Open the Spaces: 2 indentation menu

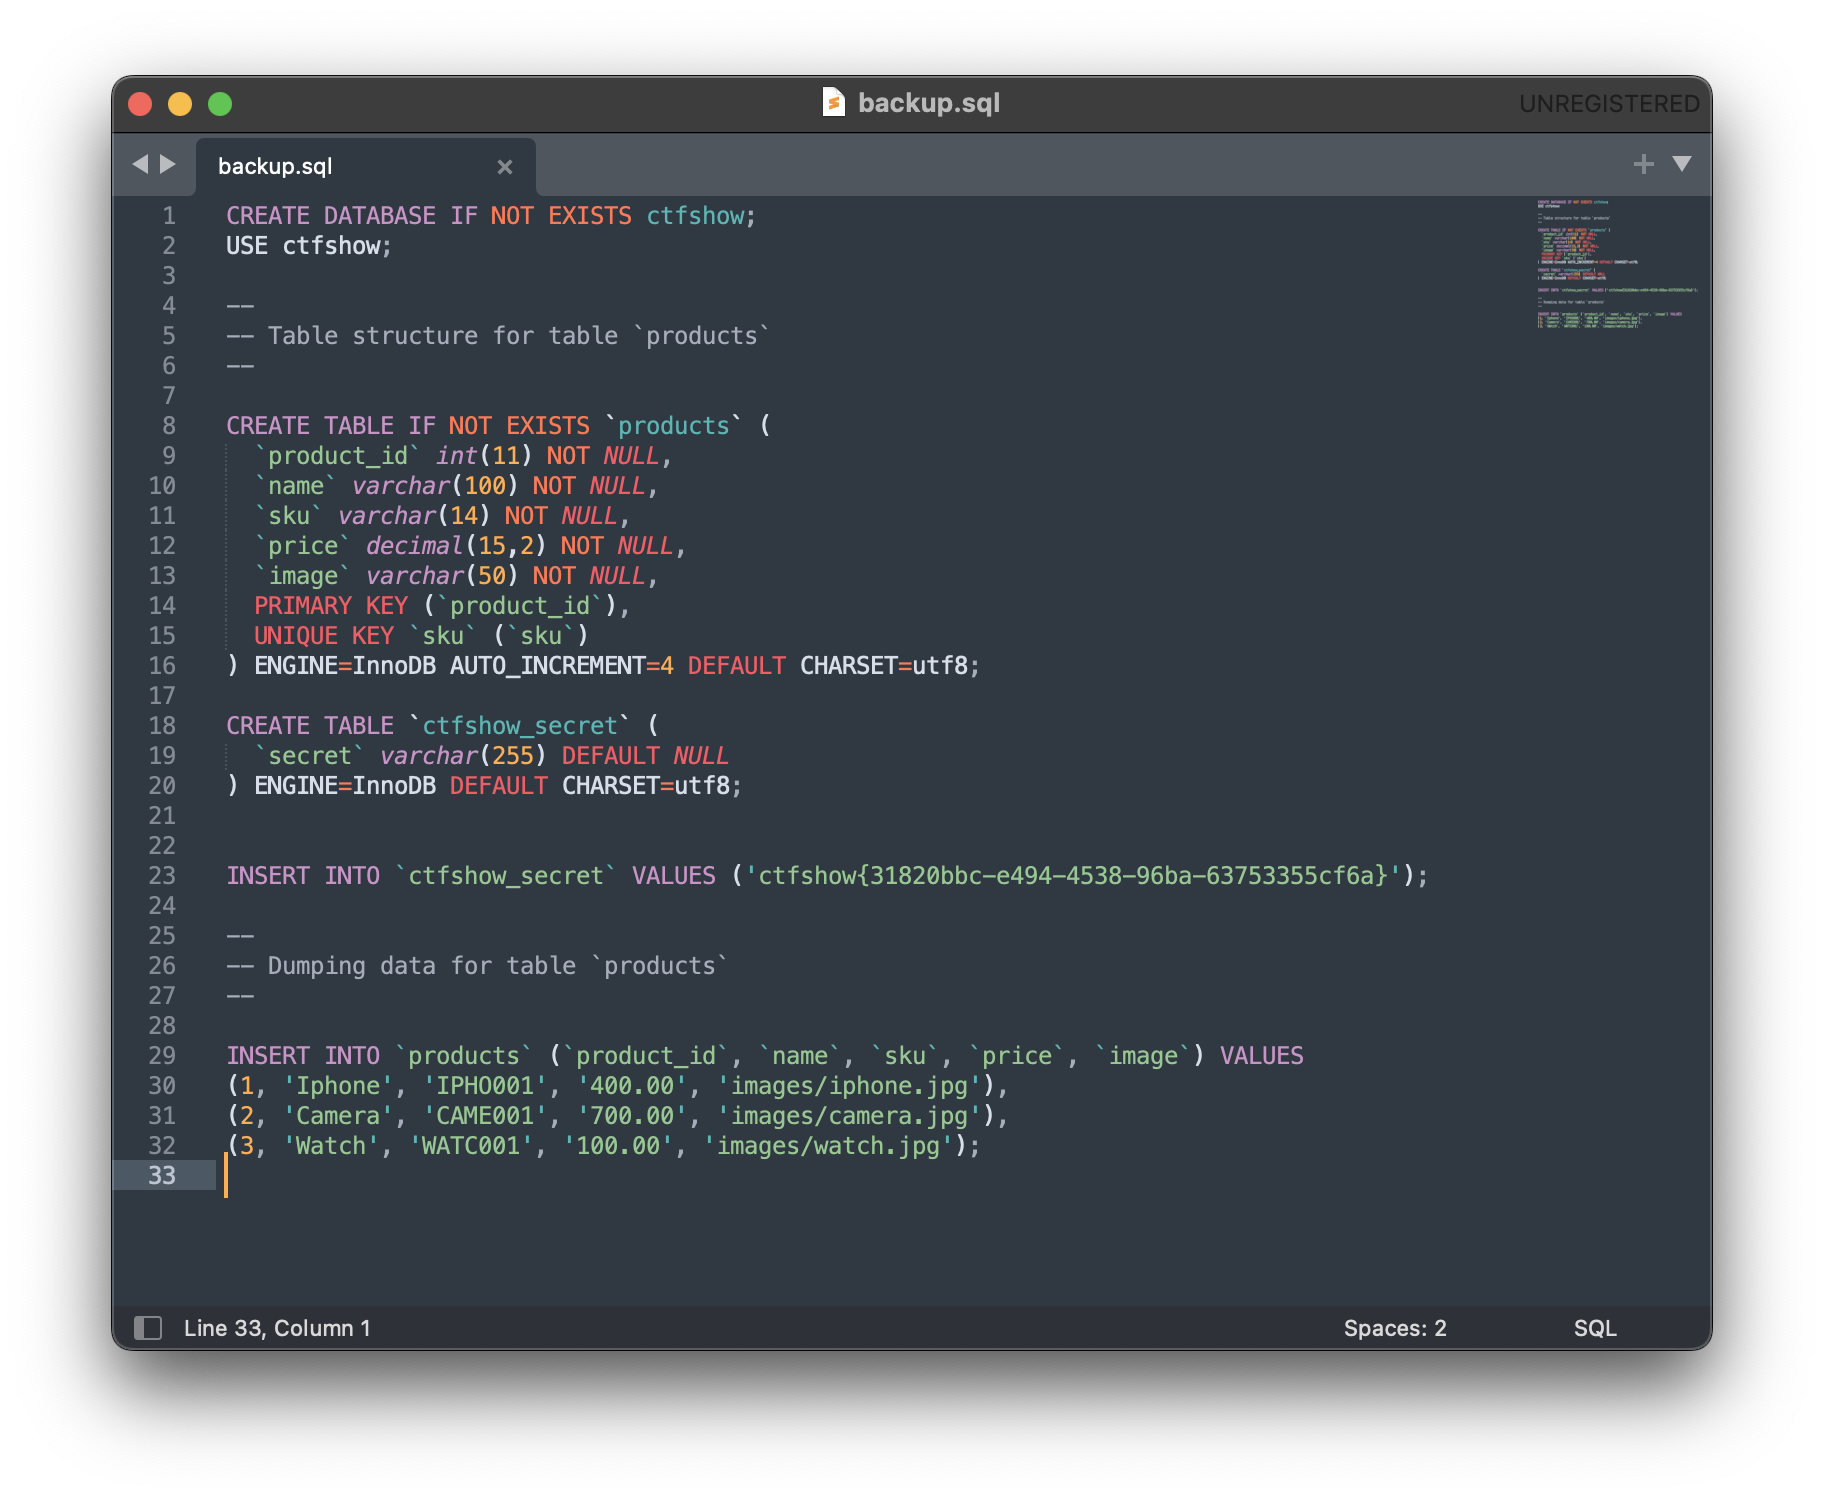pyautogui.click(x=1394, y=1328)
